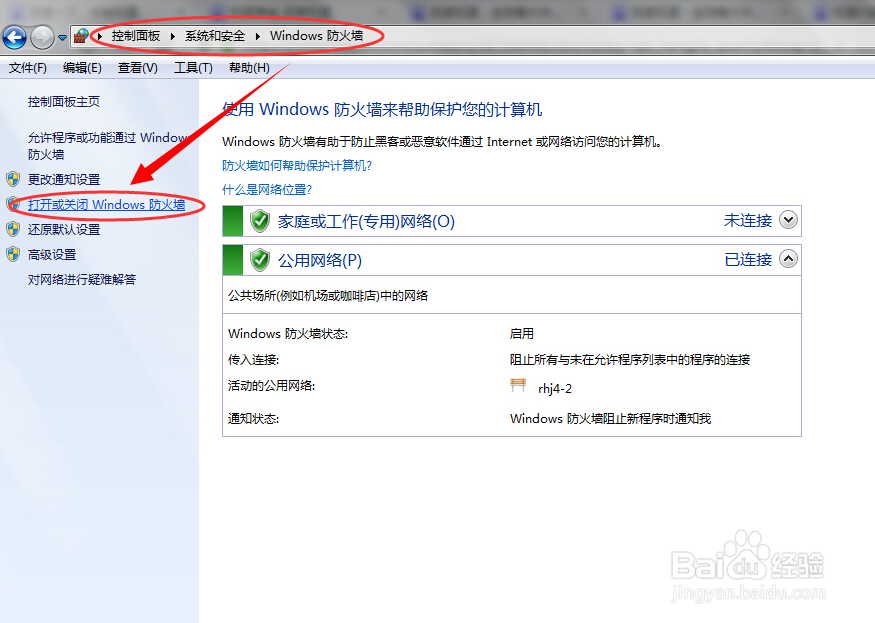Click the green shield on 家庭或工作(专用)网络 bar
The image size is (875, 623).
258,220
